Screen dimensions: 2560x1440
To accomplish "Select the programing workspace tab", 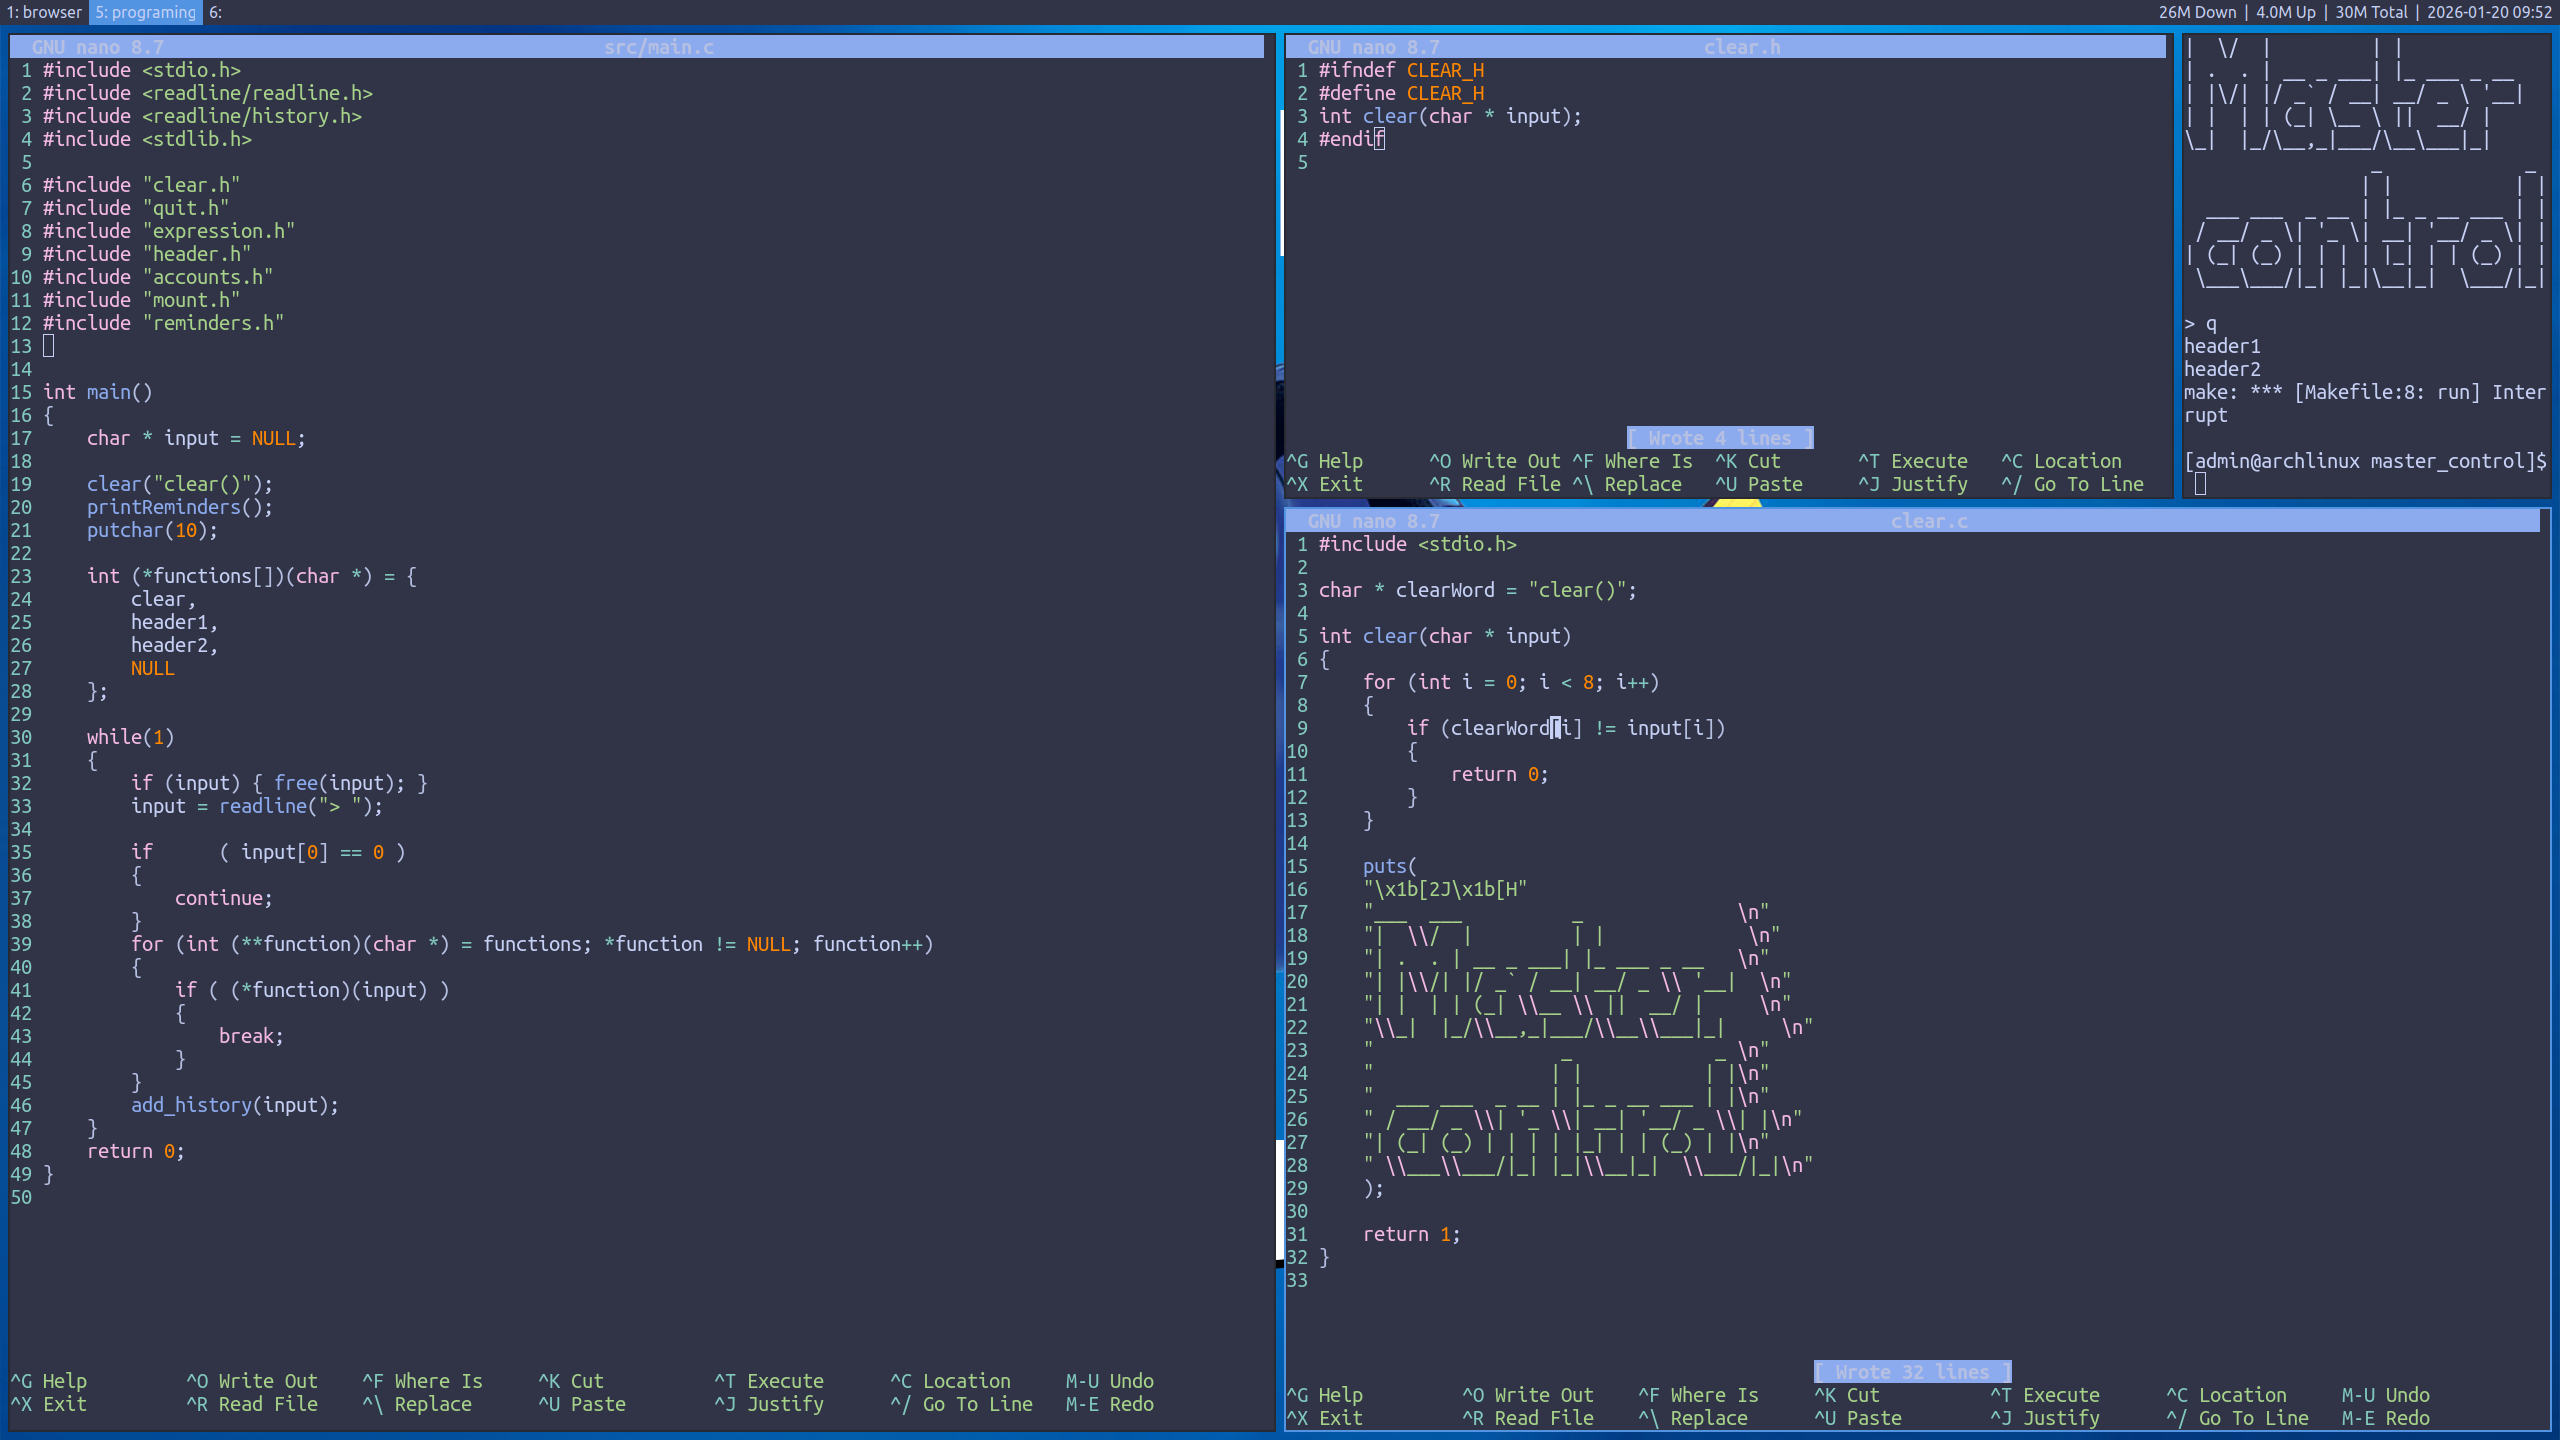I will coord(146,12).
